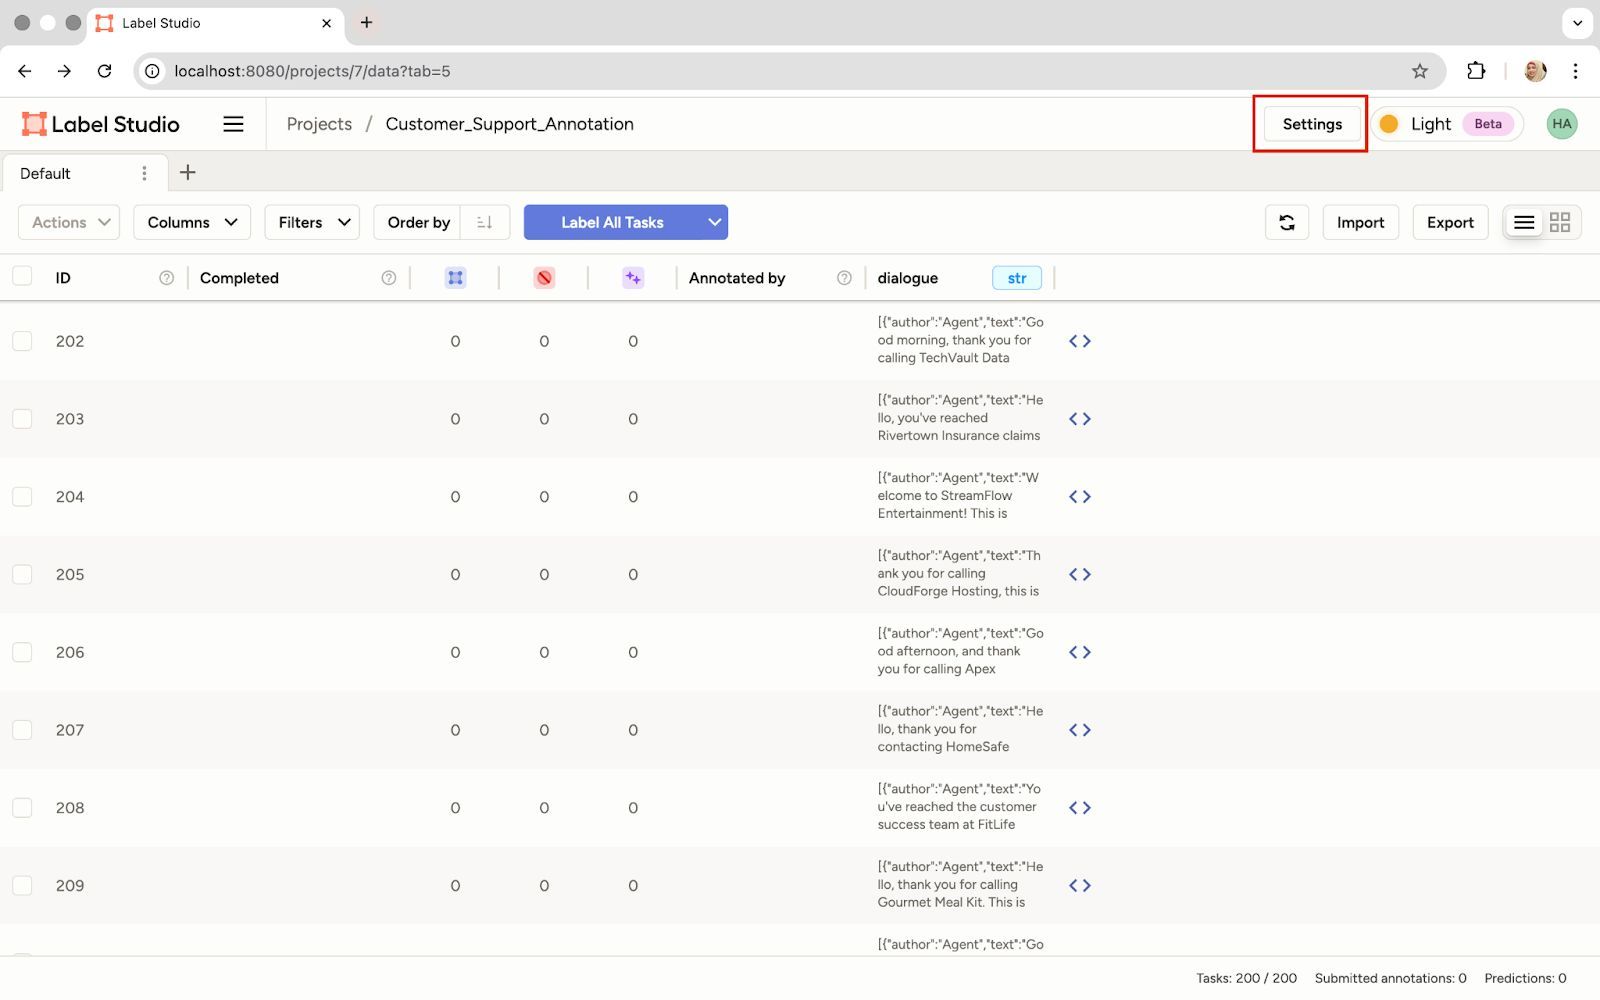
Task: Toggle the order direction sort icon
Action: pos(485,222)
